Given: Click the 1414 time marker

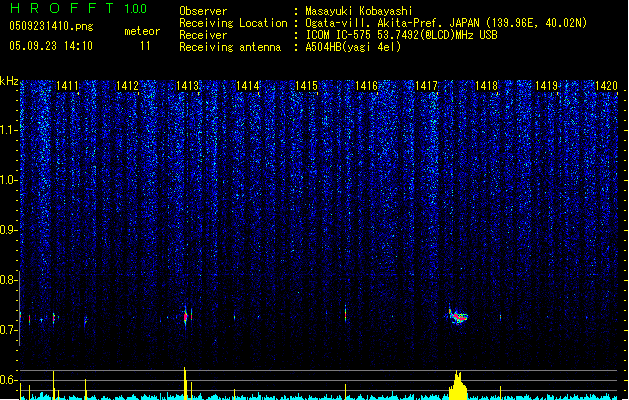Looking at the screenshot, I should (248, 86).
